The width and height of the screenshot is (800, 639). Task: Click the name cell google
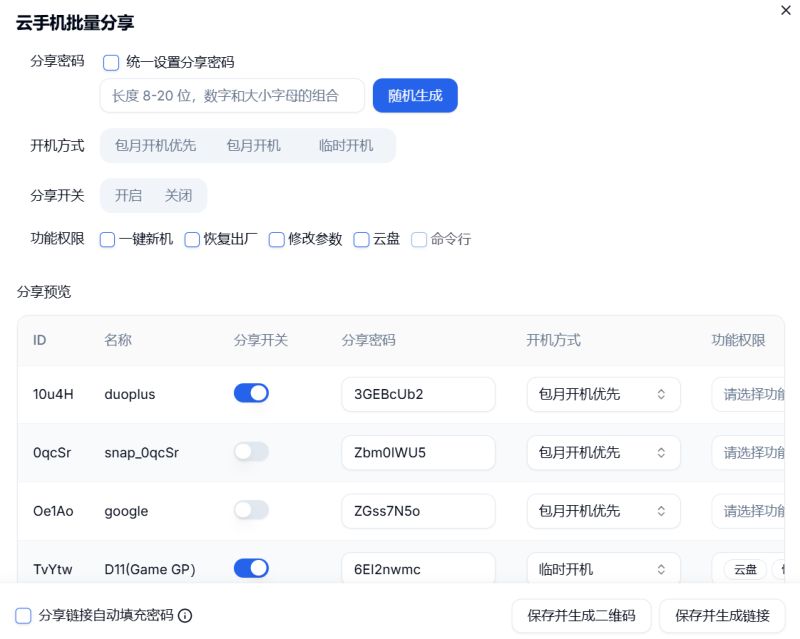point(127,511)
